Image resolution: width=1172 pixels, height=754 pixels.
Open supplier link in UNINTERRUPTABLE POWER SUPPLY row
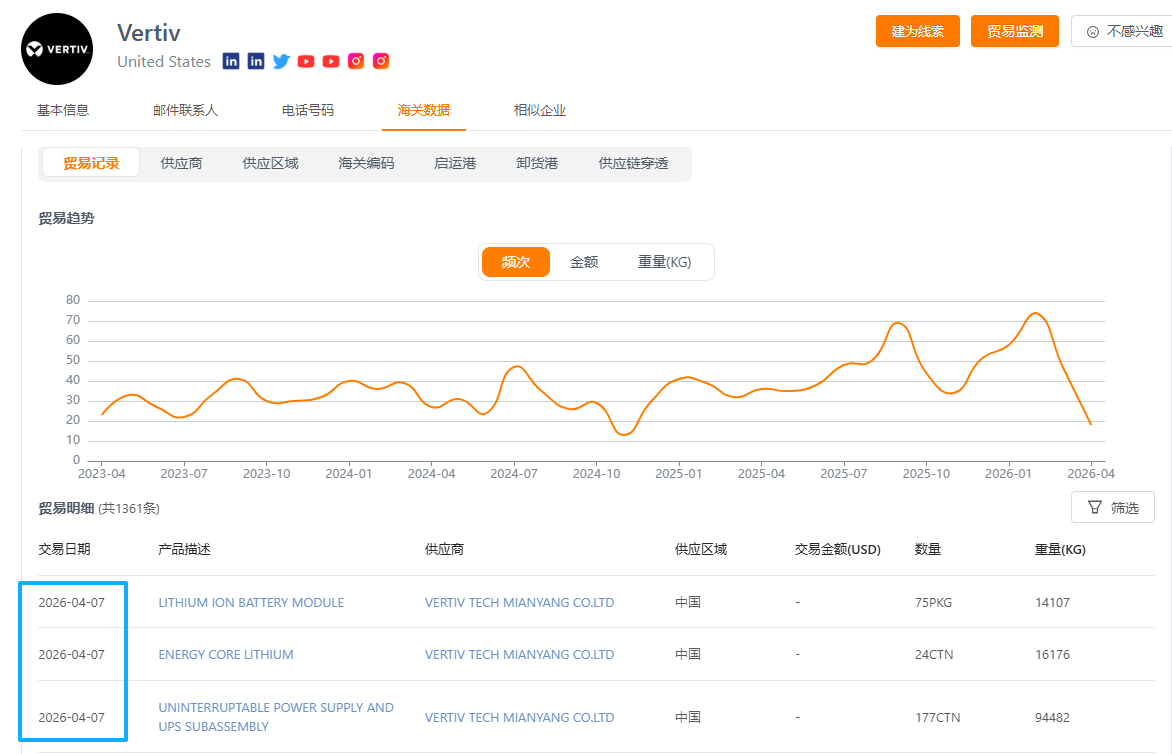point(519,717)
